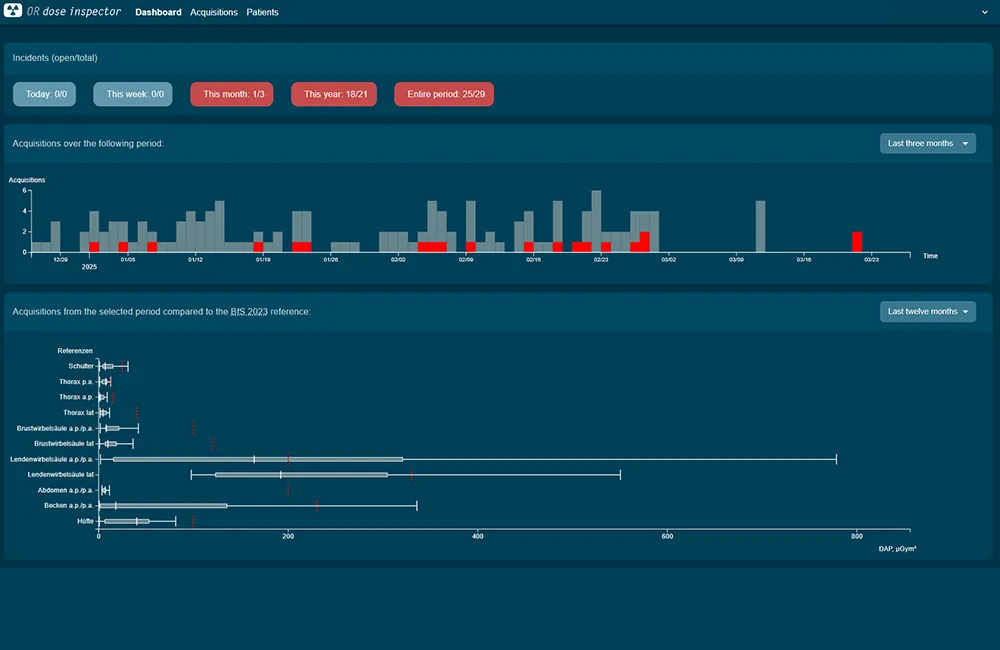The width and height of the screenshot is (1000, 650).
Task: Select the isolated red bar near 03/23
Action: (x=856, y=241)
